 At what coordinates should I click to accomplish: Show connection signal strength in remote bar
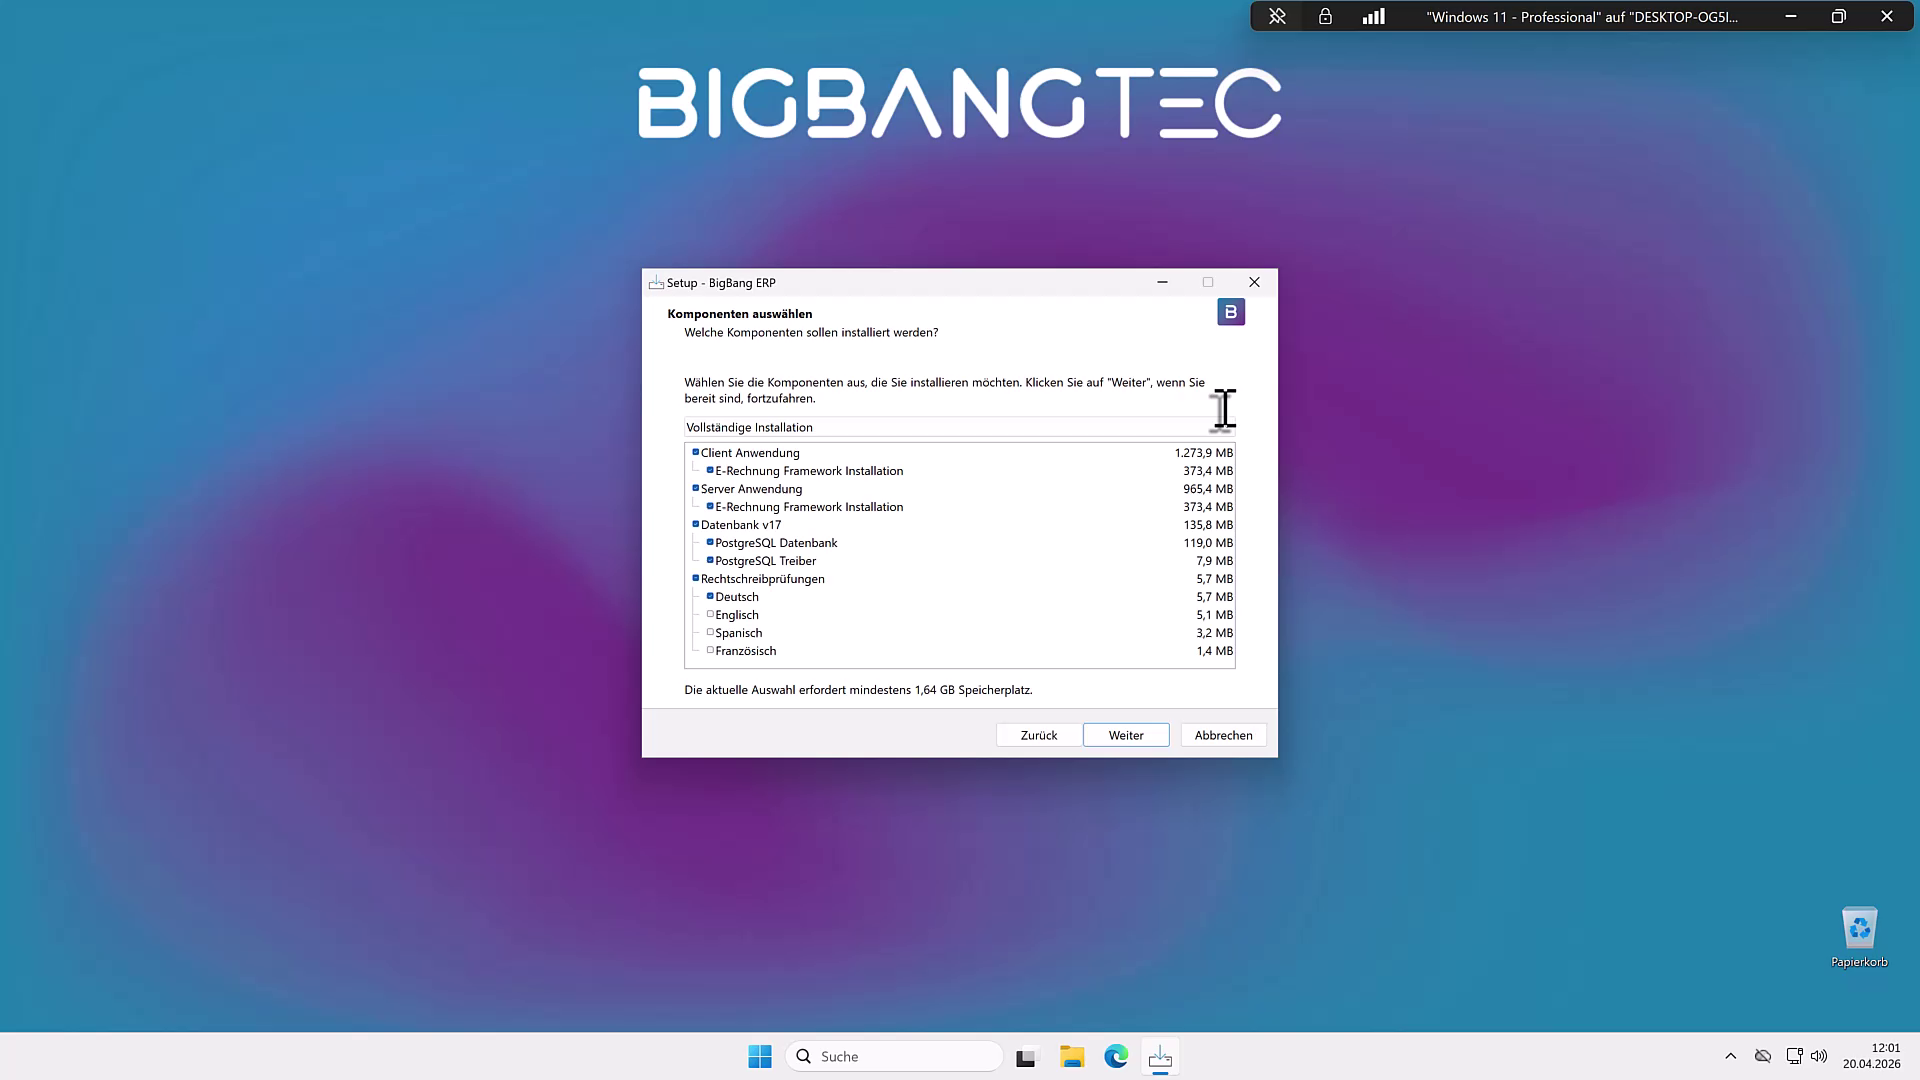coord(1373,16)
